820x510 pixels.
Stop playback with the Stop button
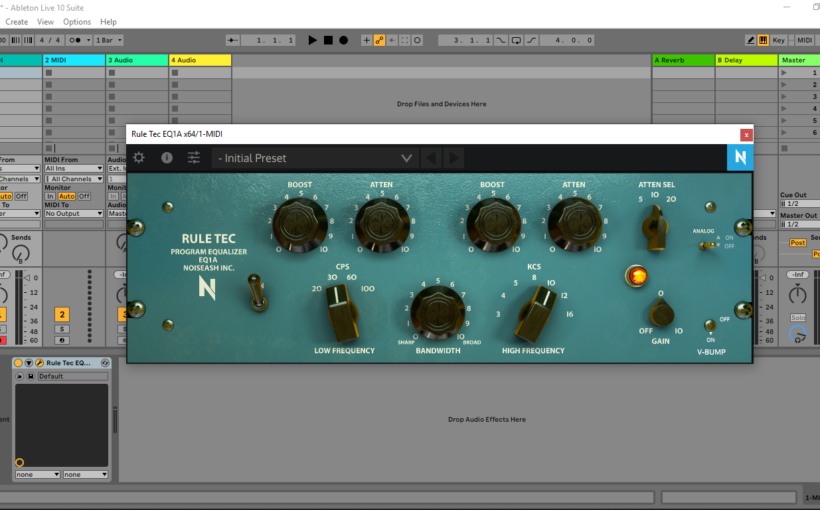[328, 40]
